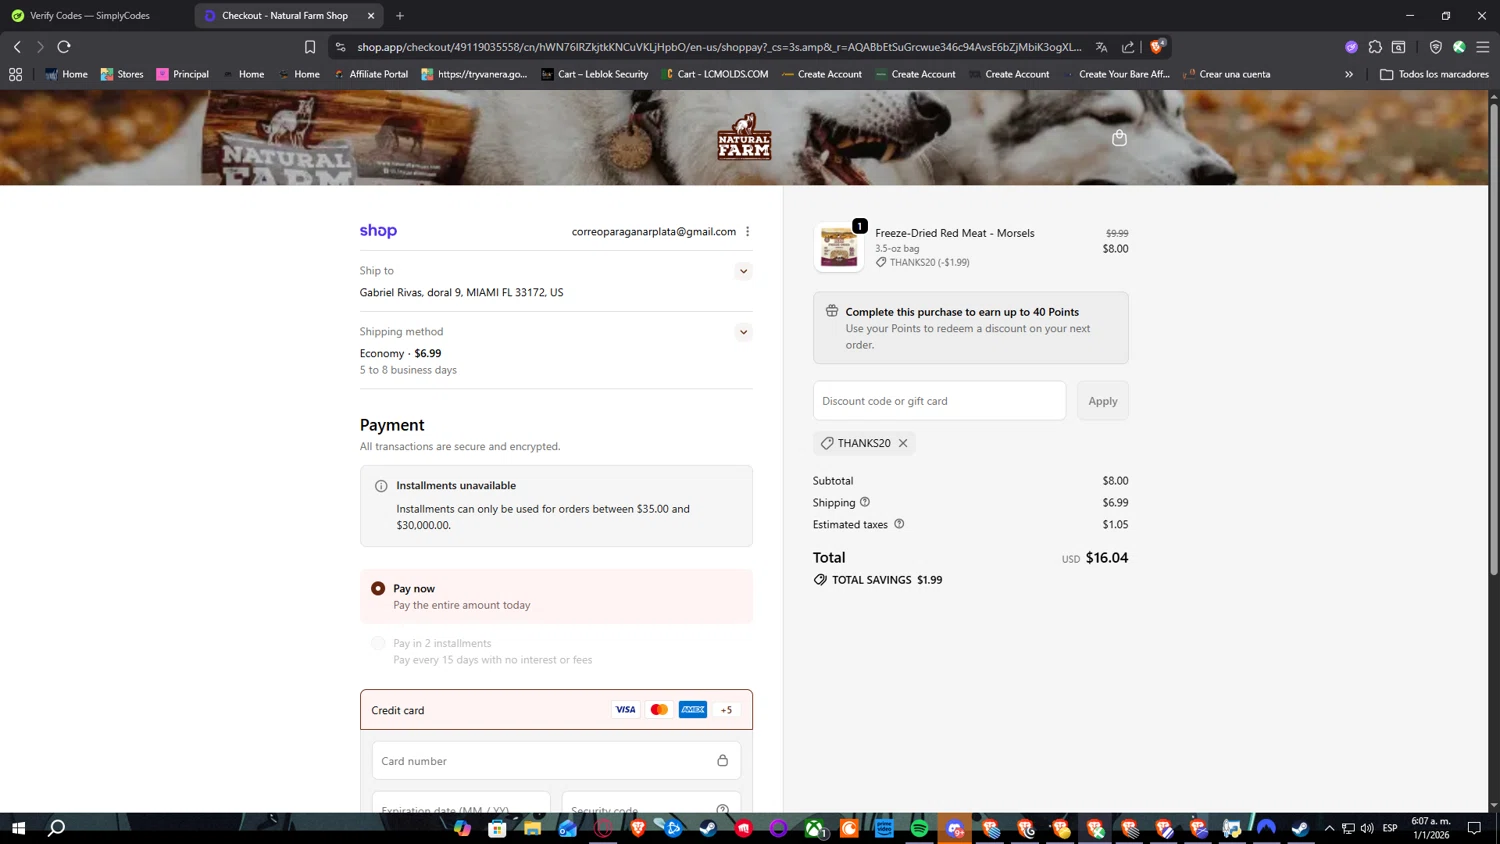Viewport: 1500px width, 844px height.
Task: Select Pay in 2 installments option
Action: click(378, 643)
